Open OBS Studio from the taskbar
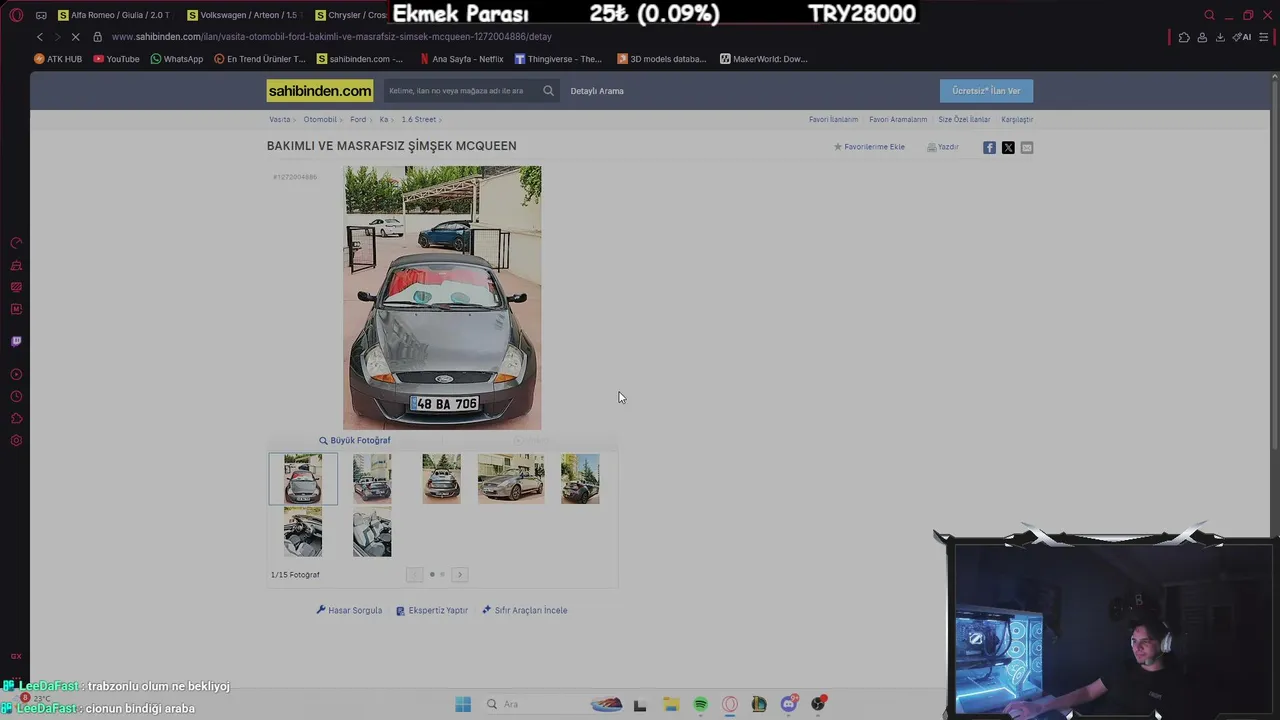 click(818, 704)
